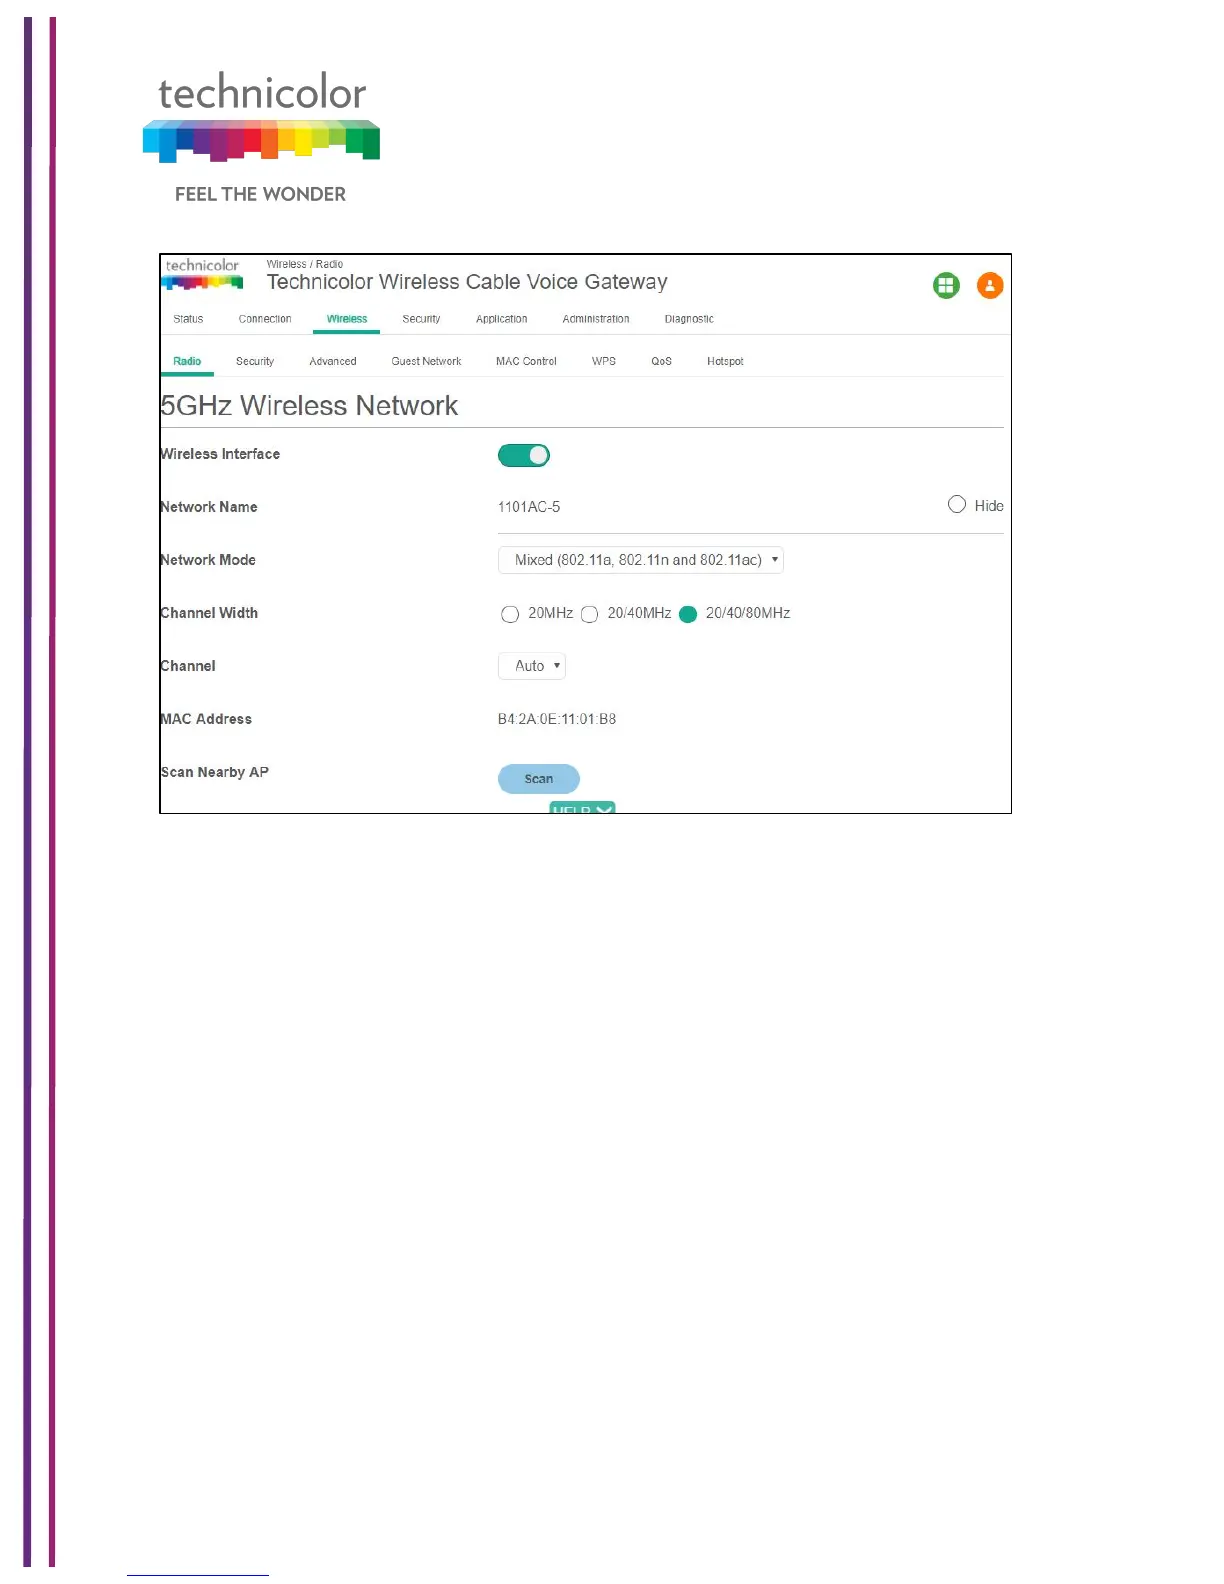This screenshot has height=1584, width=1224.
Task: Open the Connection menu tab
Action: [265, 319]
